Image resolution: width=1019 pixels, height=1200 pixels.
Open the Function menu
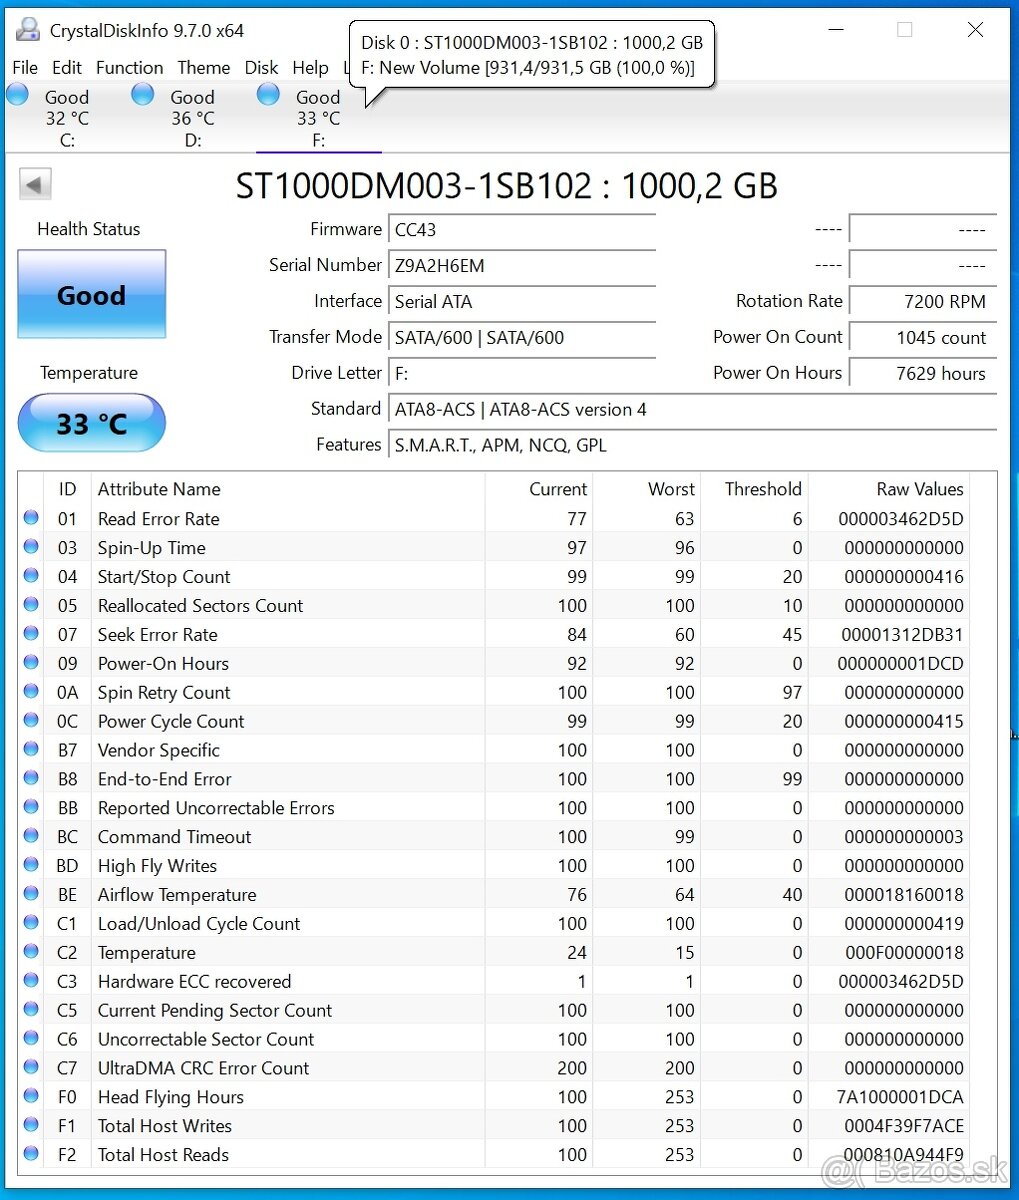click(129, 67)
